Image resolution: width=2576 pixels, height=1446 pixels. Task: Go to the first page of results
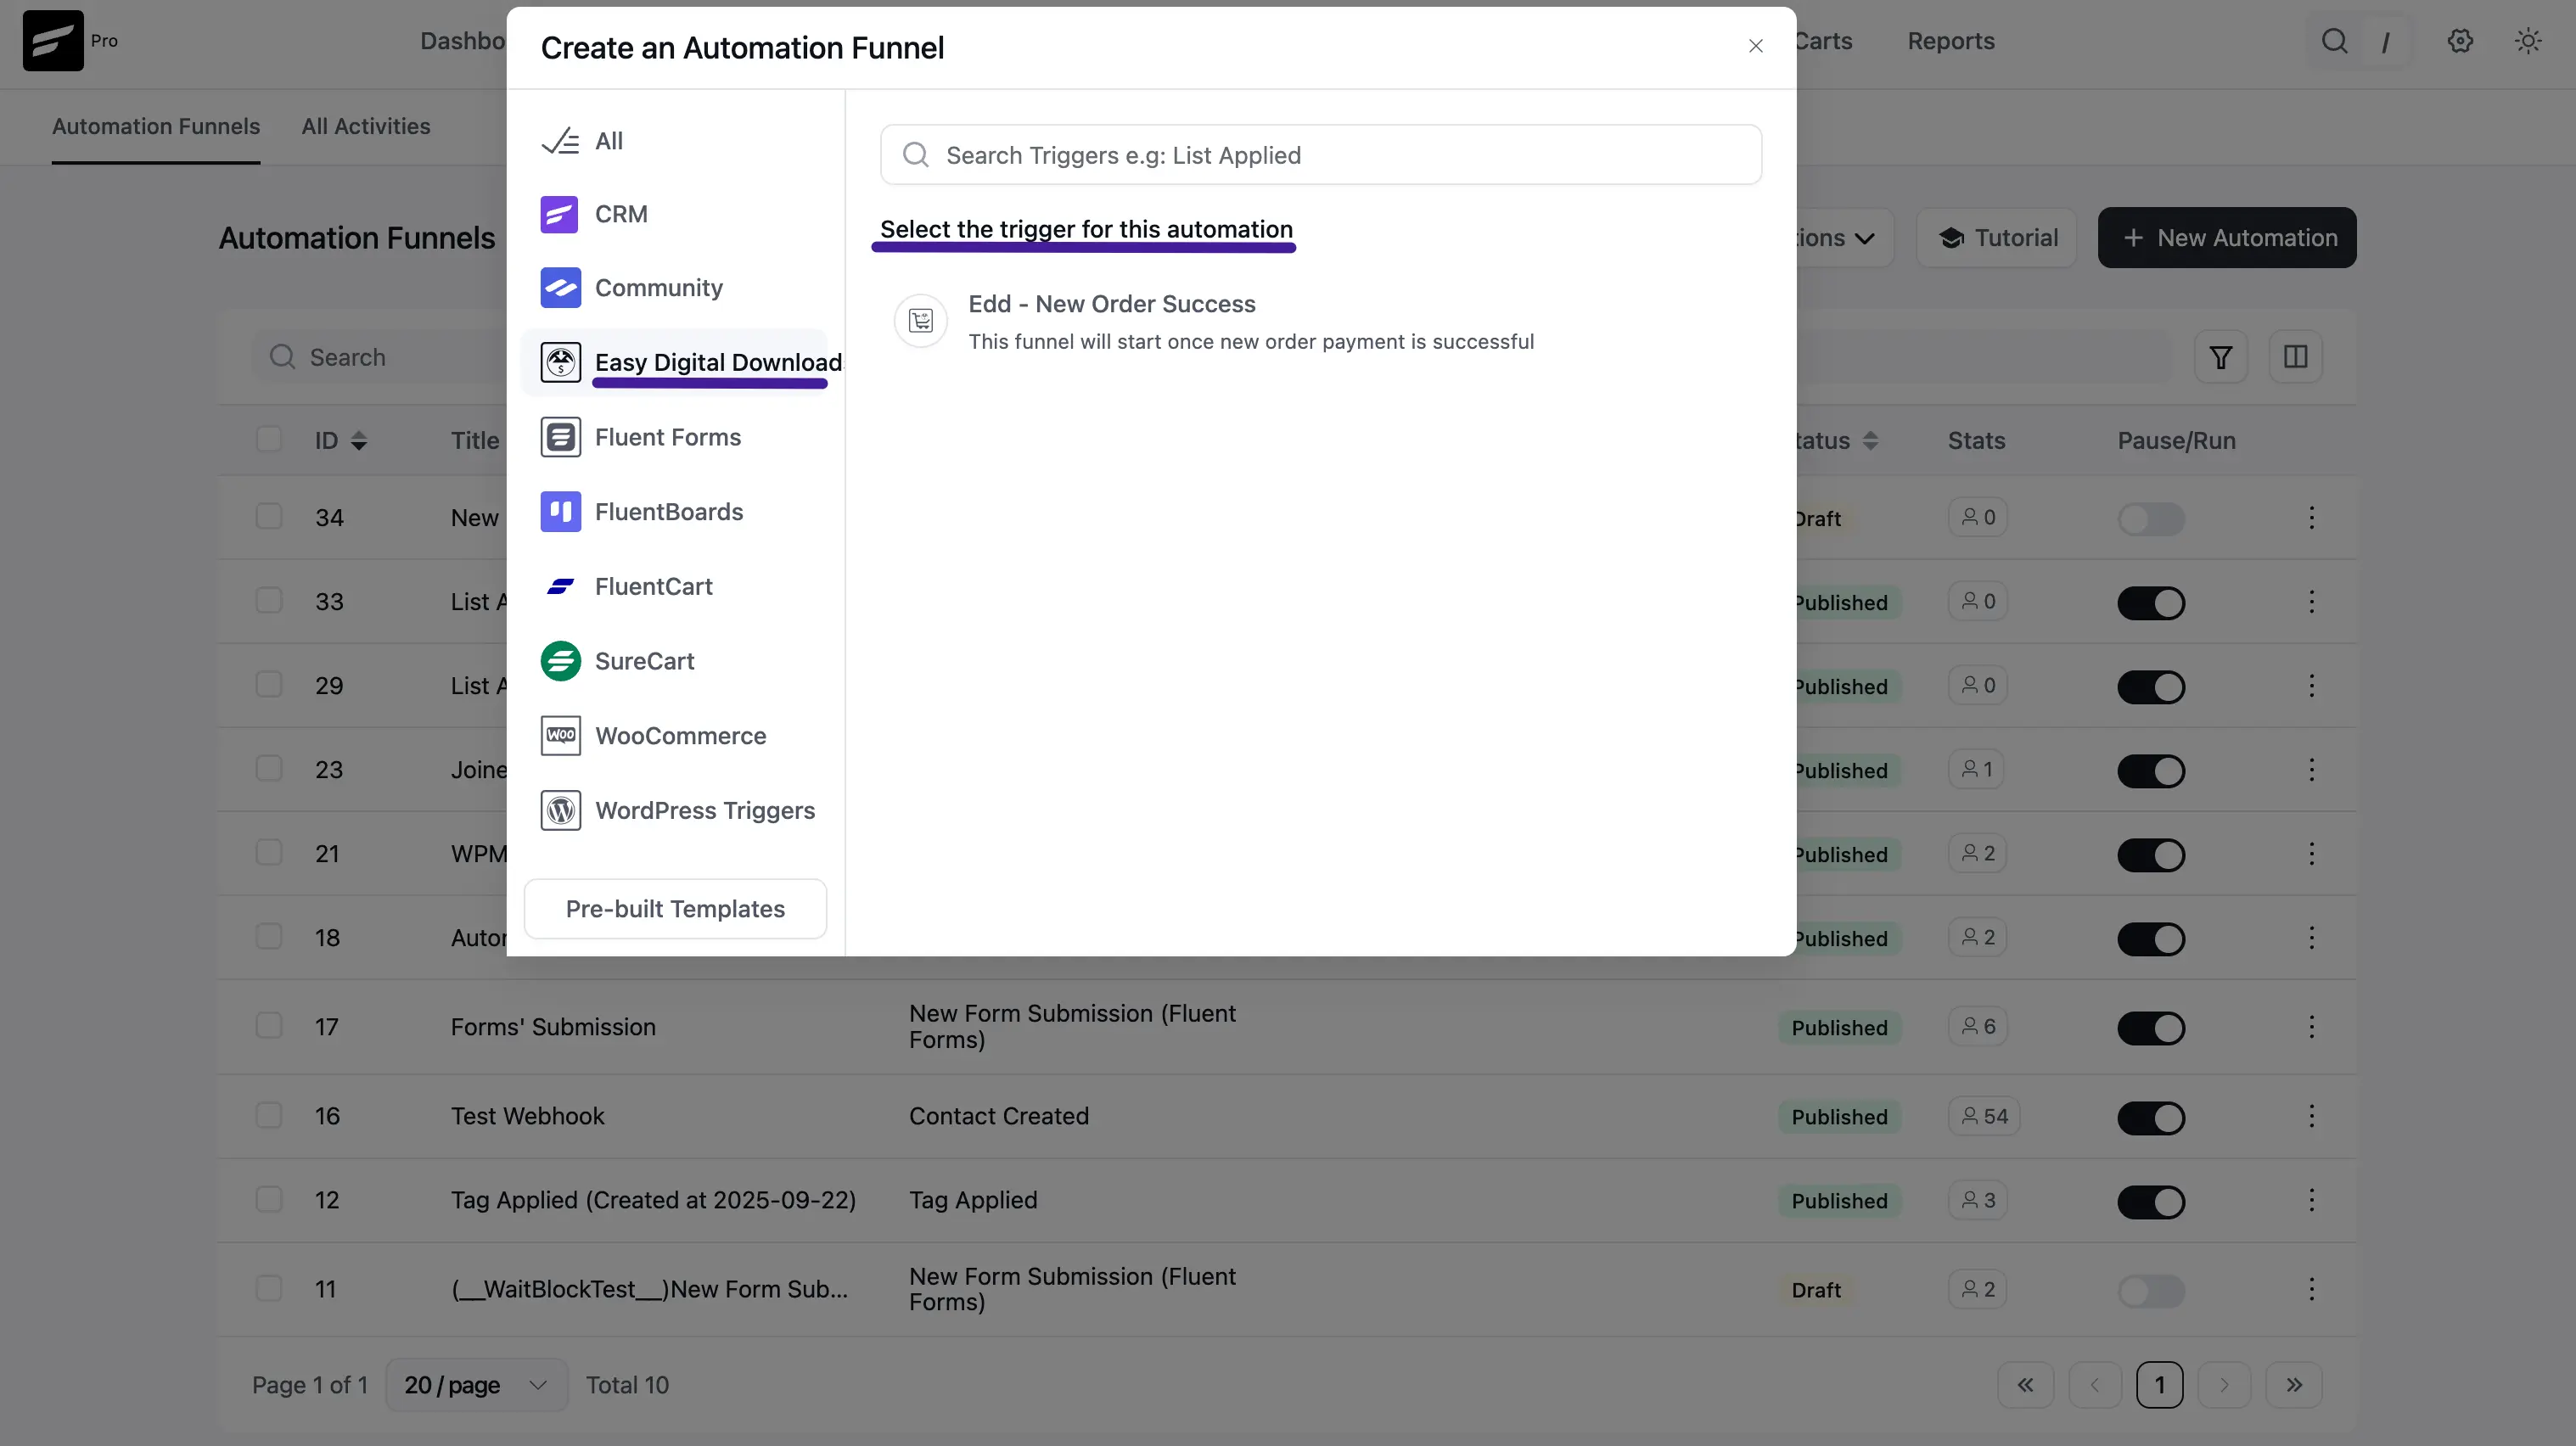pos(2025,1385)
